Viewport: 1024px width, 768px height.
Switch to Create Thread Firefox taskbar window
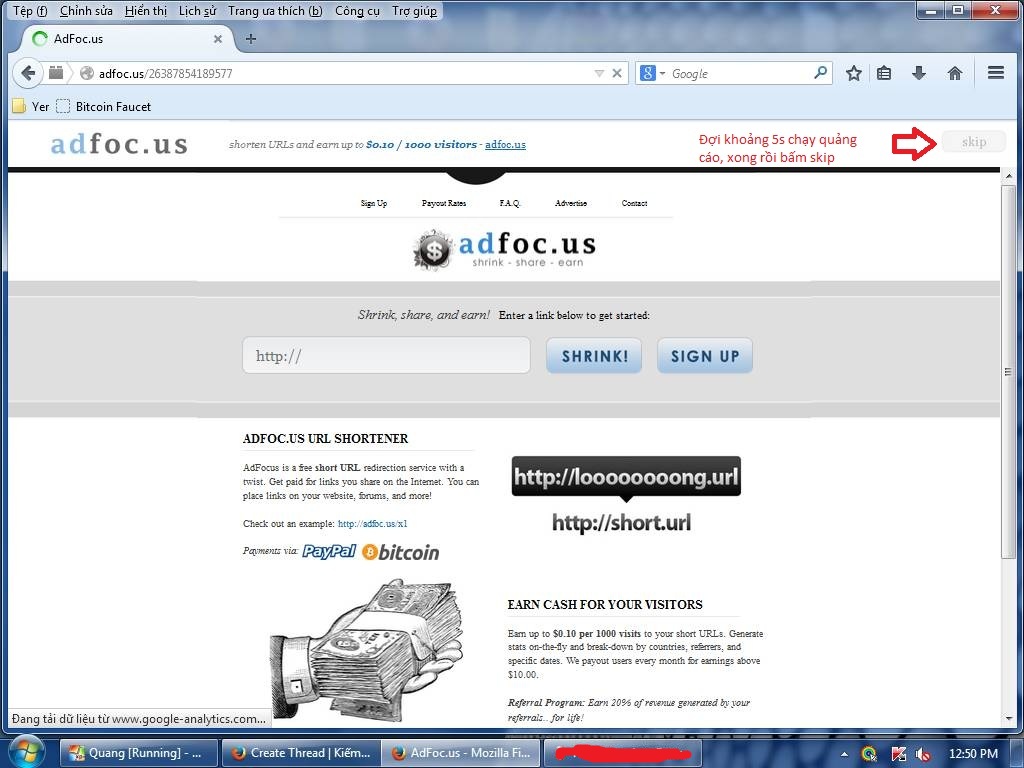299,753
